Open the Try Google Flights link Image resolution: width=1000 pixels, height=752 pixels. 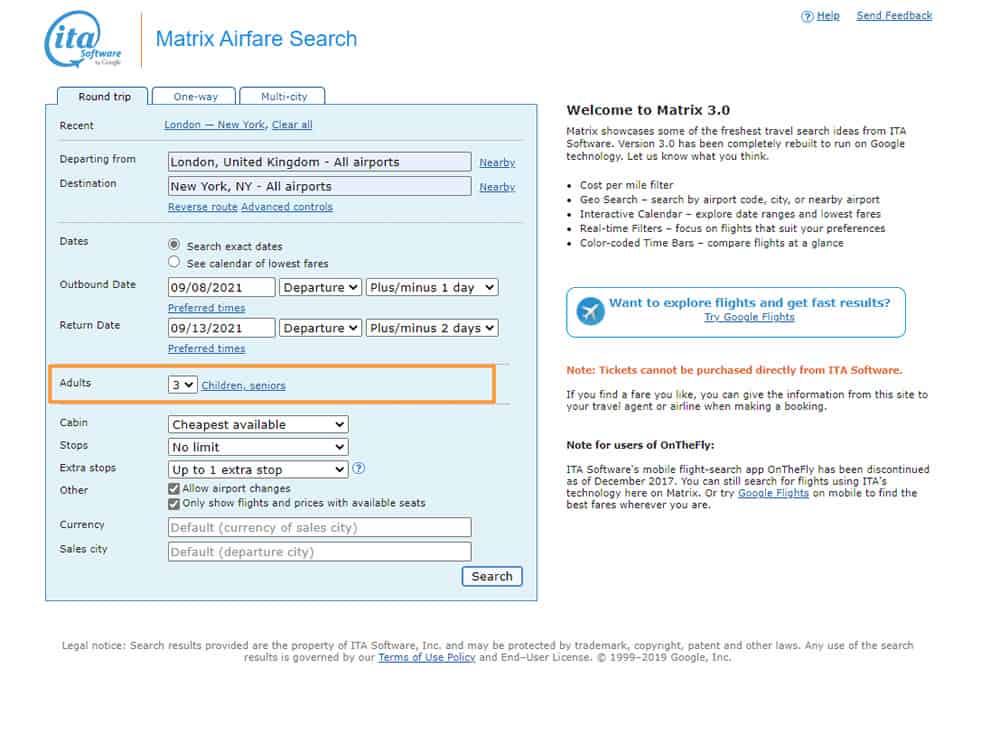click(749, 317)
